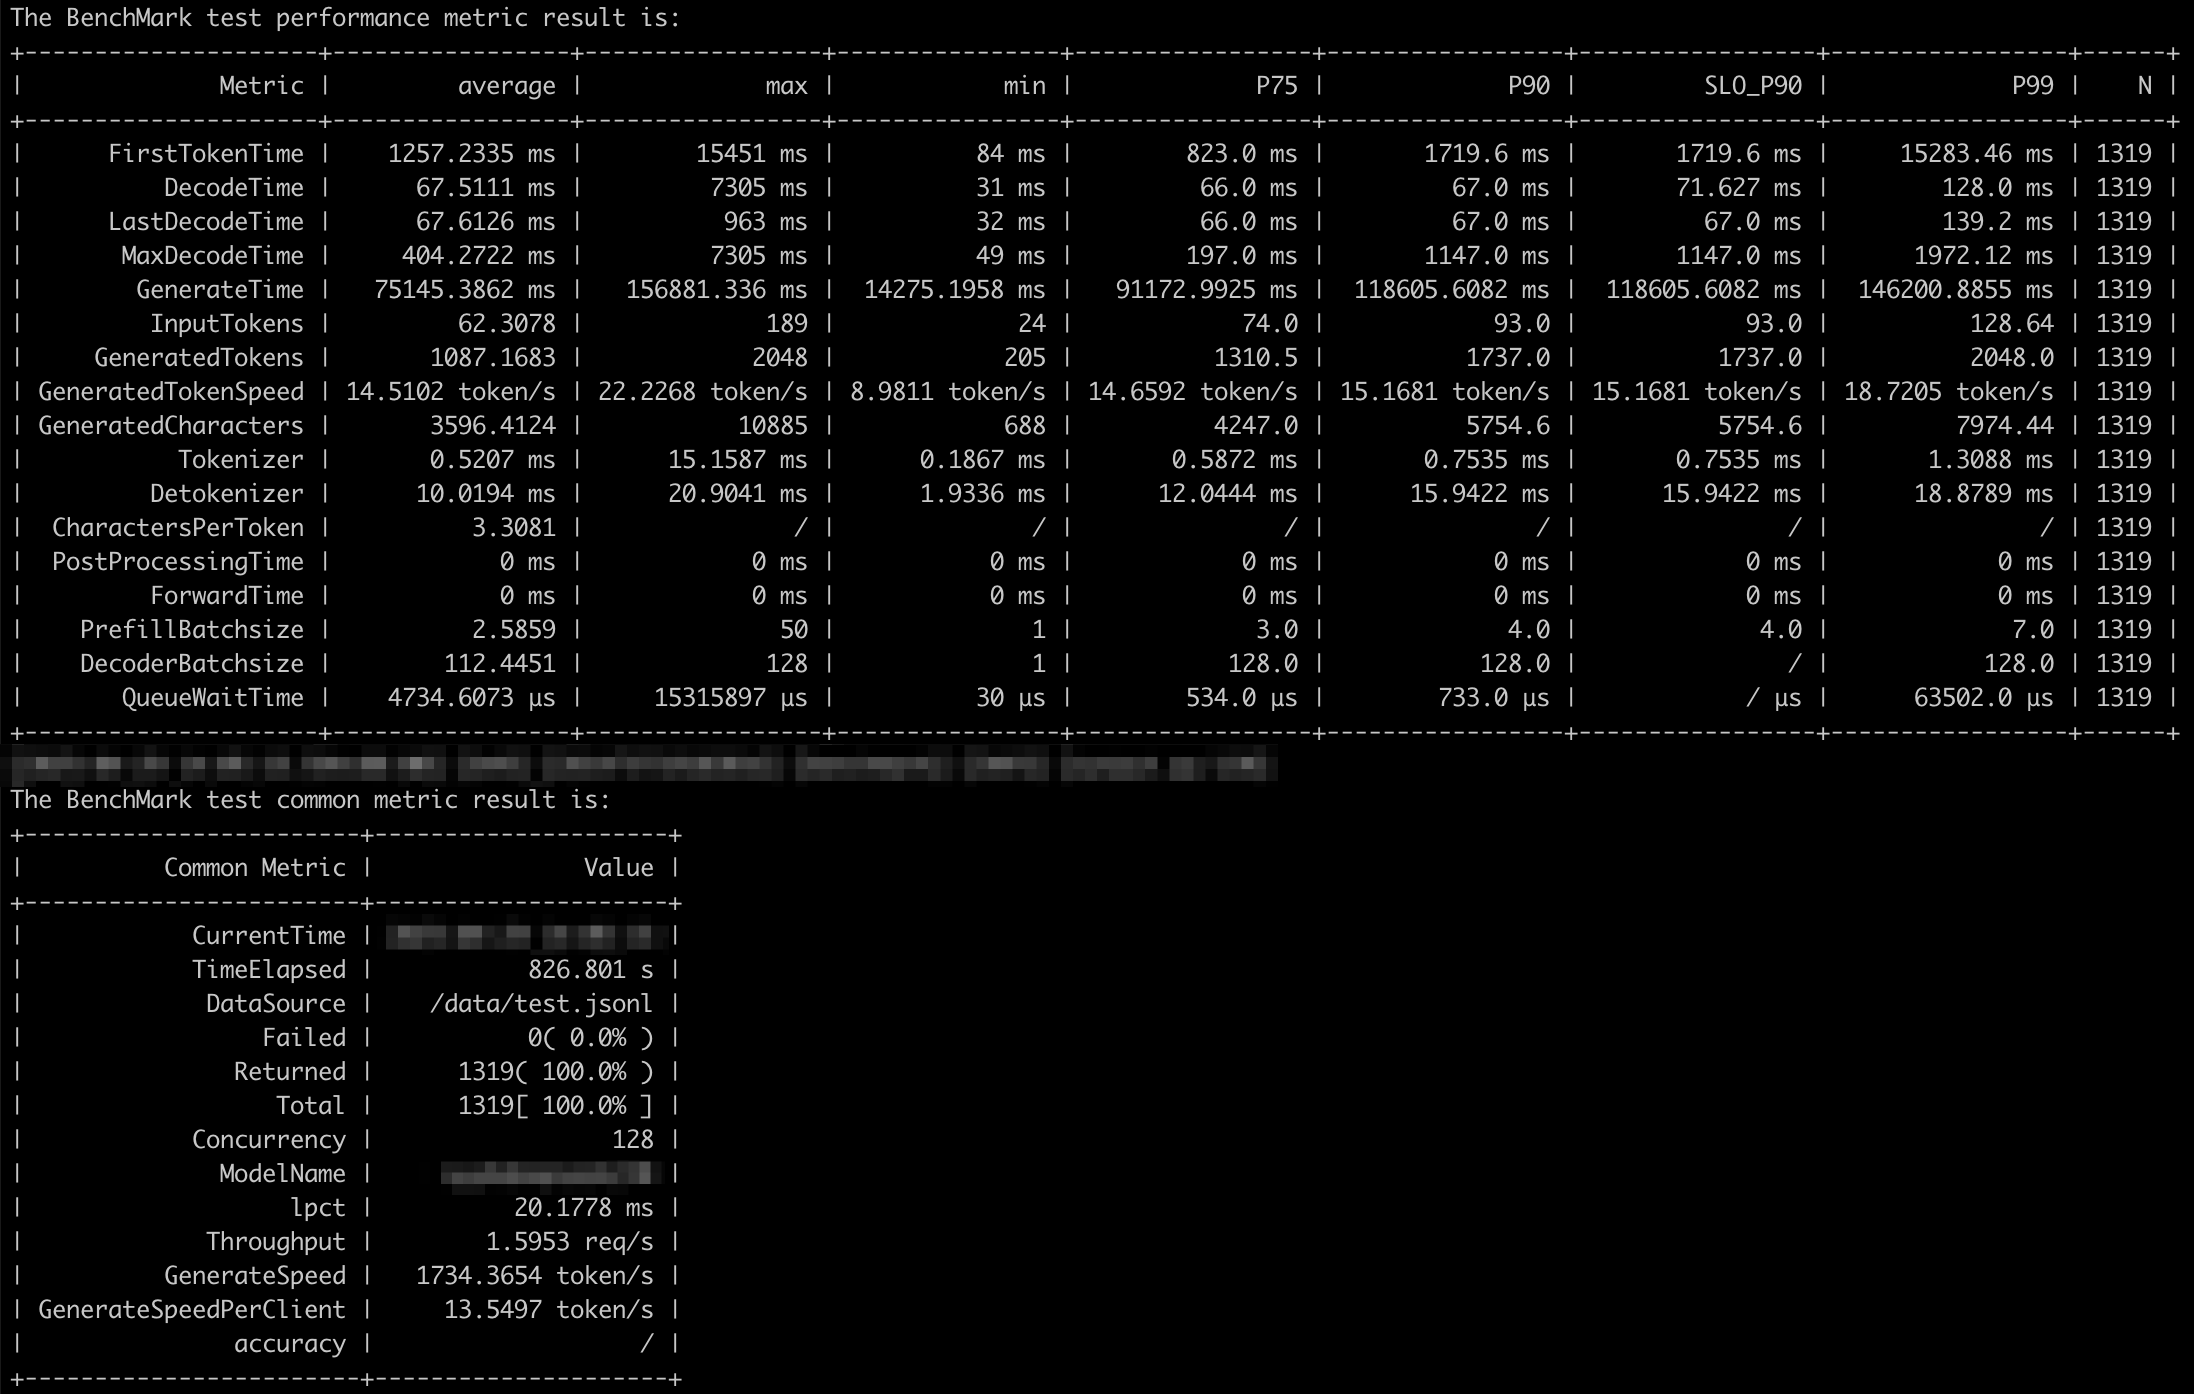
Task: Click the GenerateSpeed value 1734.3654 token/s
Action: pos(534,1276)
